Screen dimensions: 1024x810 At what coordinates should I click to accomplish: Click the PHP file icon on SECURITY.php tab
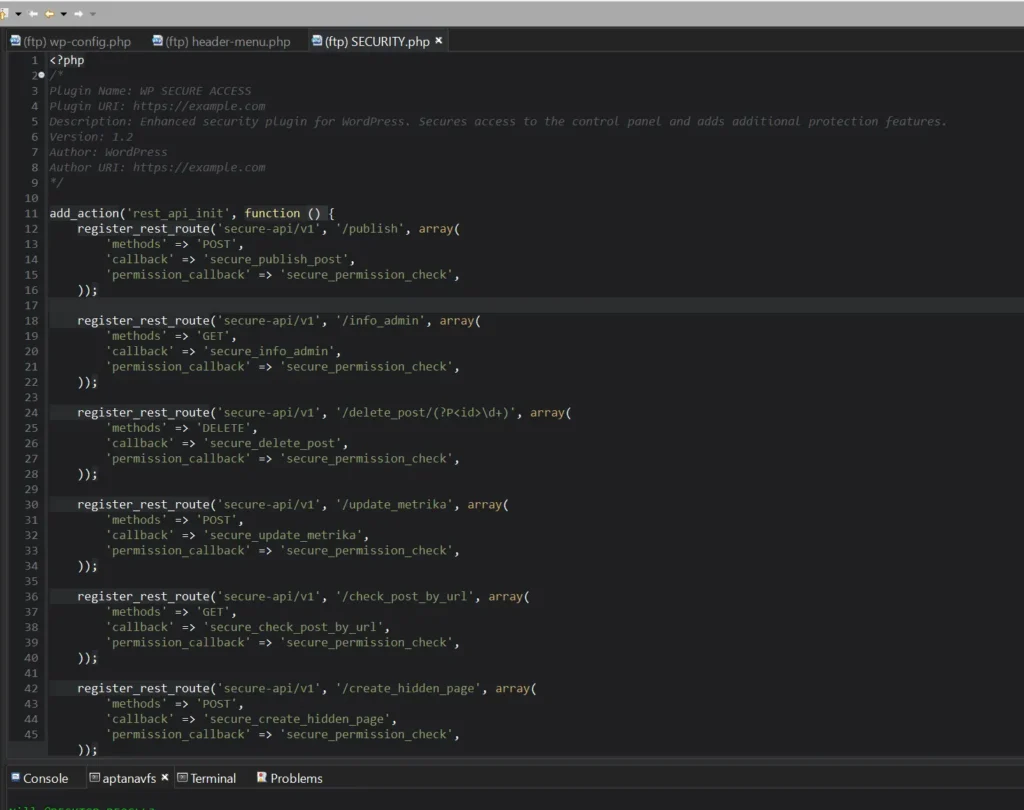[x=317, y=41]
